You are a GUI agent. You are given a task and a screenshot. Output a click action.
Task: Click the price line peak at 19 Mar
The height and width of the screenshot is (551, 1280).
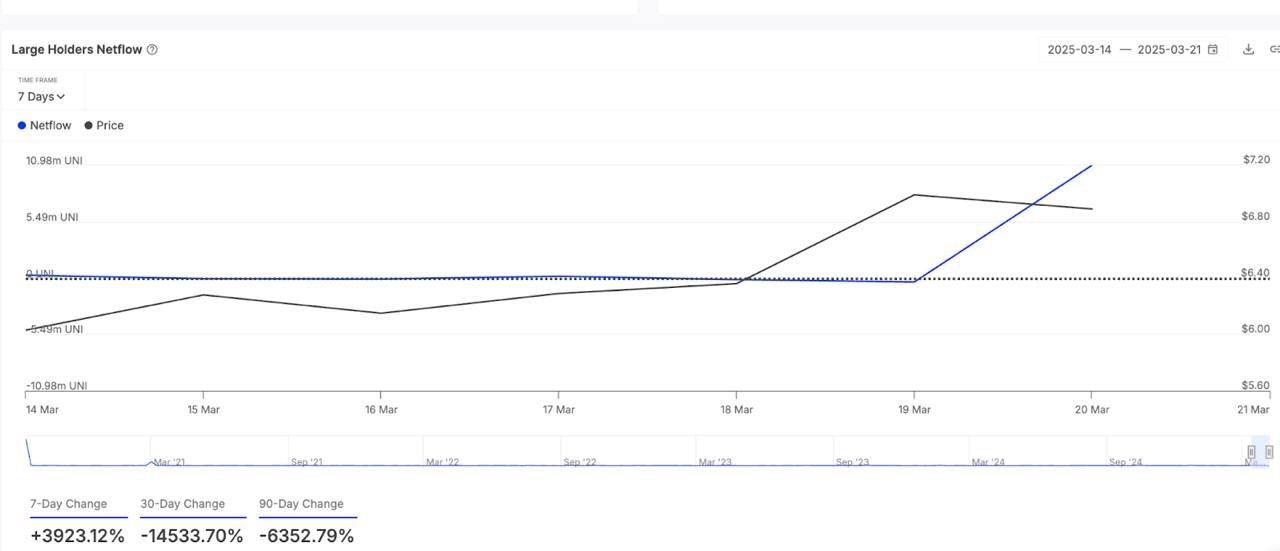pyautogui.click(x=914, y=195)
